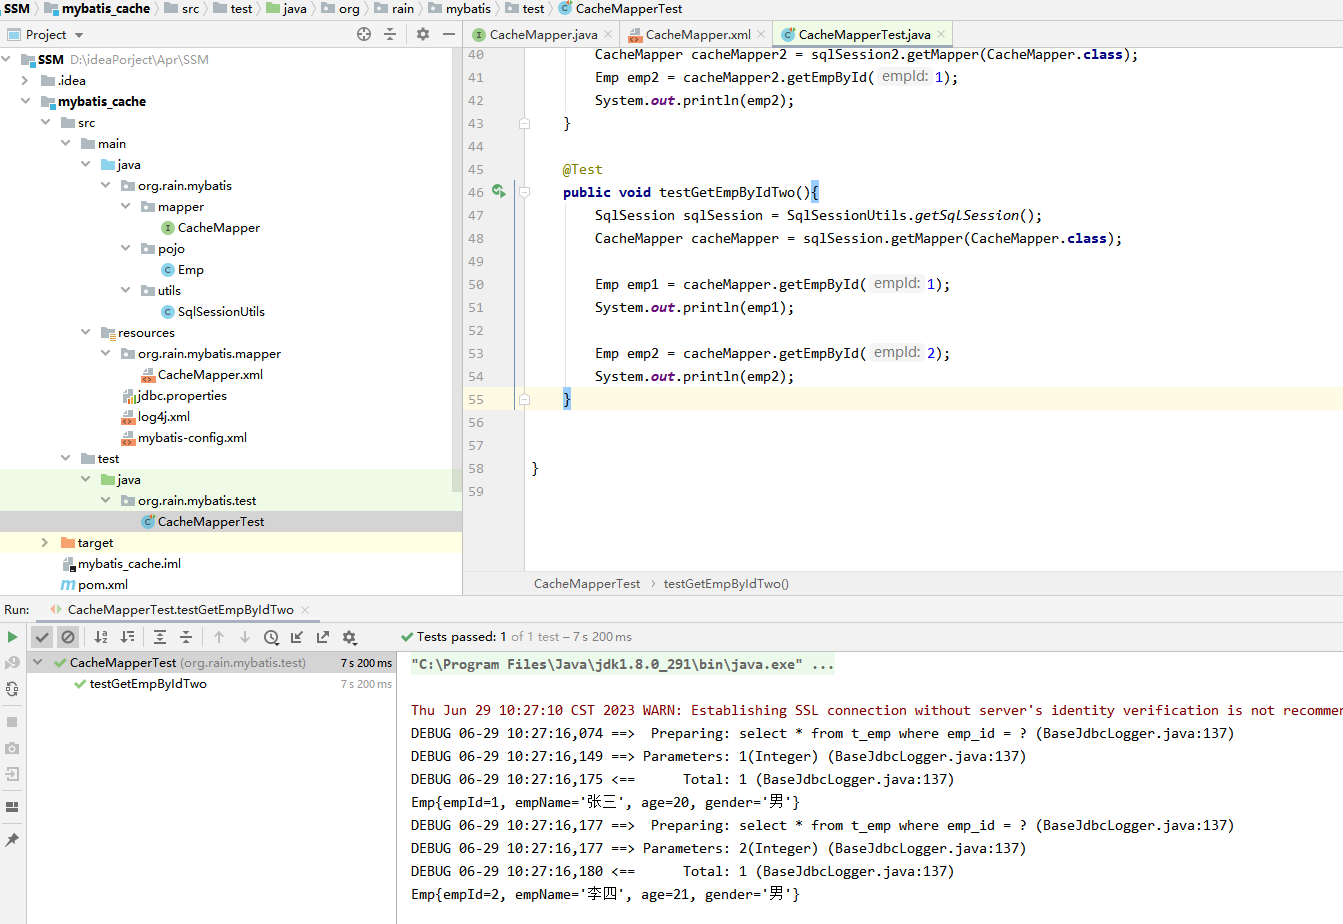Click the exit icon in Run sidebar
The height and width of the screenshot is (924, 1343).
tap(12, 774)
